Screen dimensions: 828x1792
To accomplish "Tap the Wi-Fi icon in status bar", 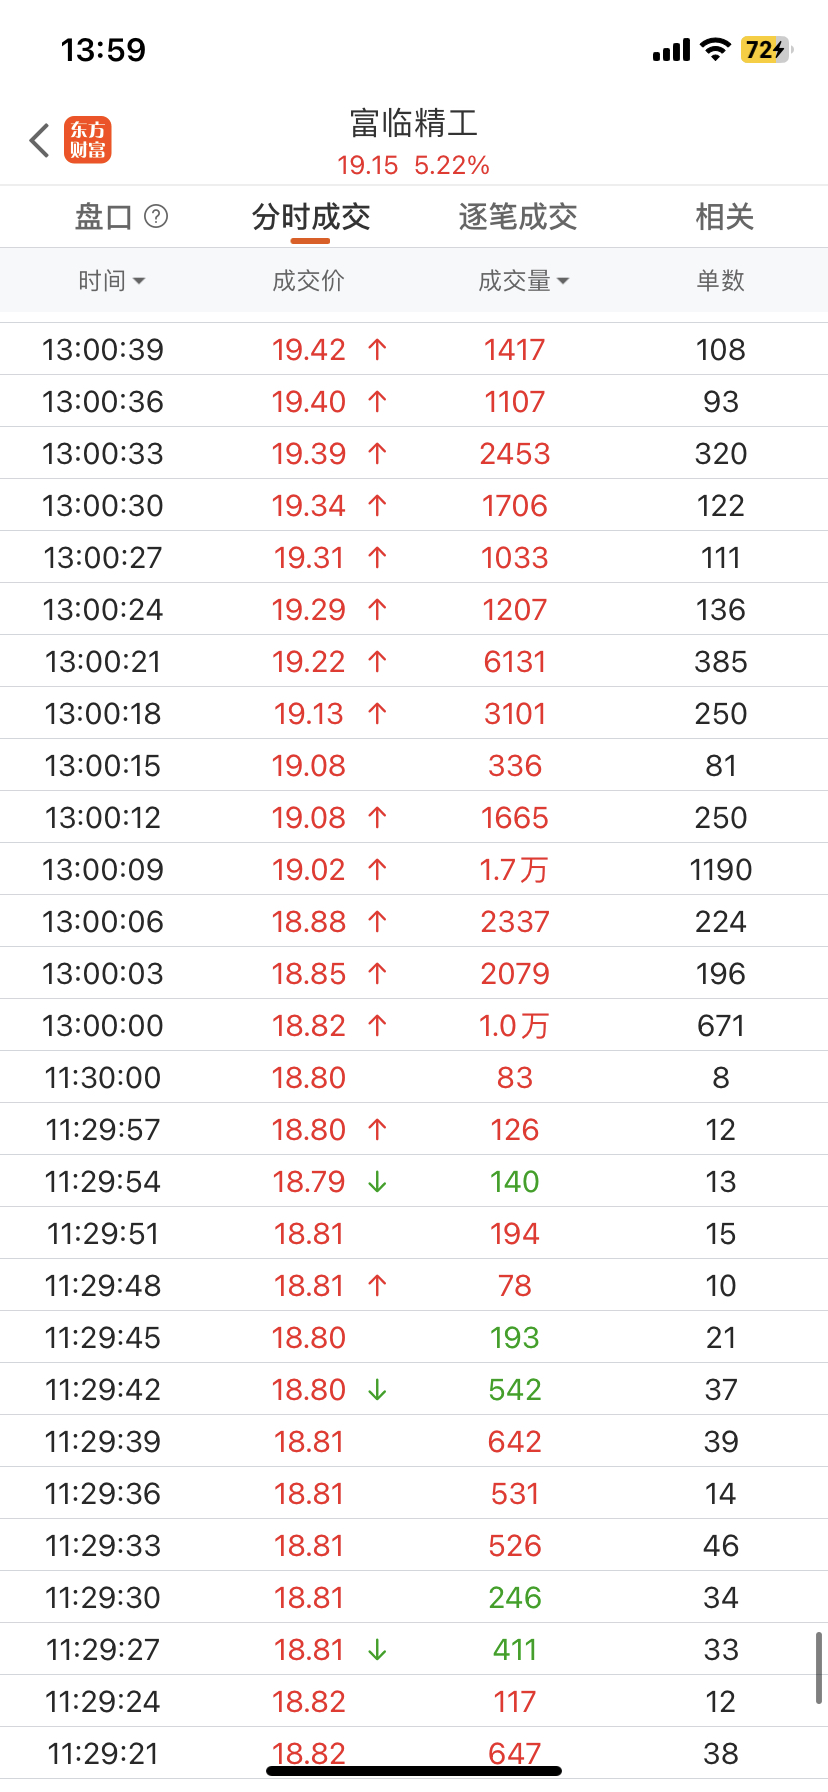I will pos(715,50).
